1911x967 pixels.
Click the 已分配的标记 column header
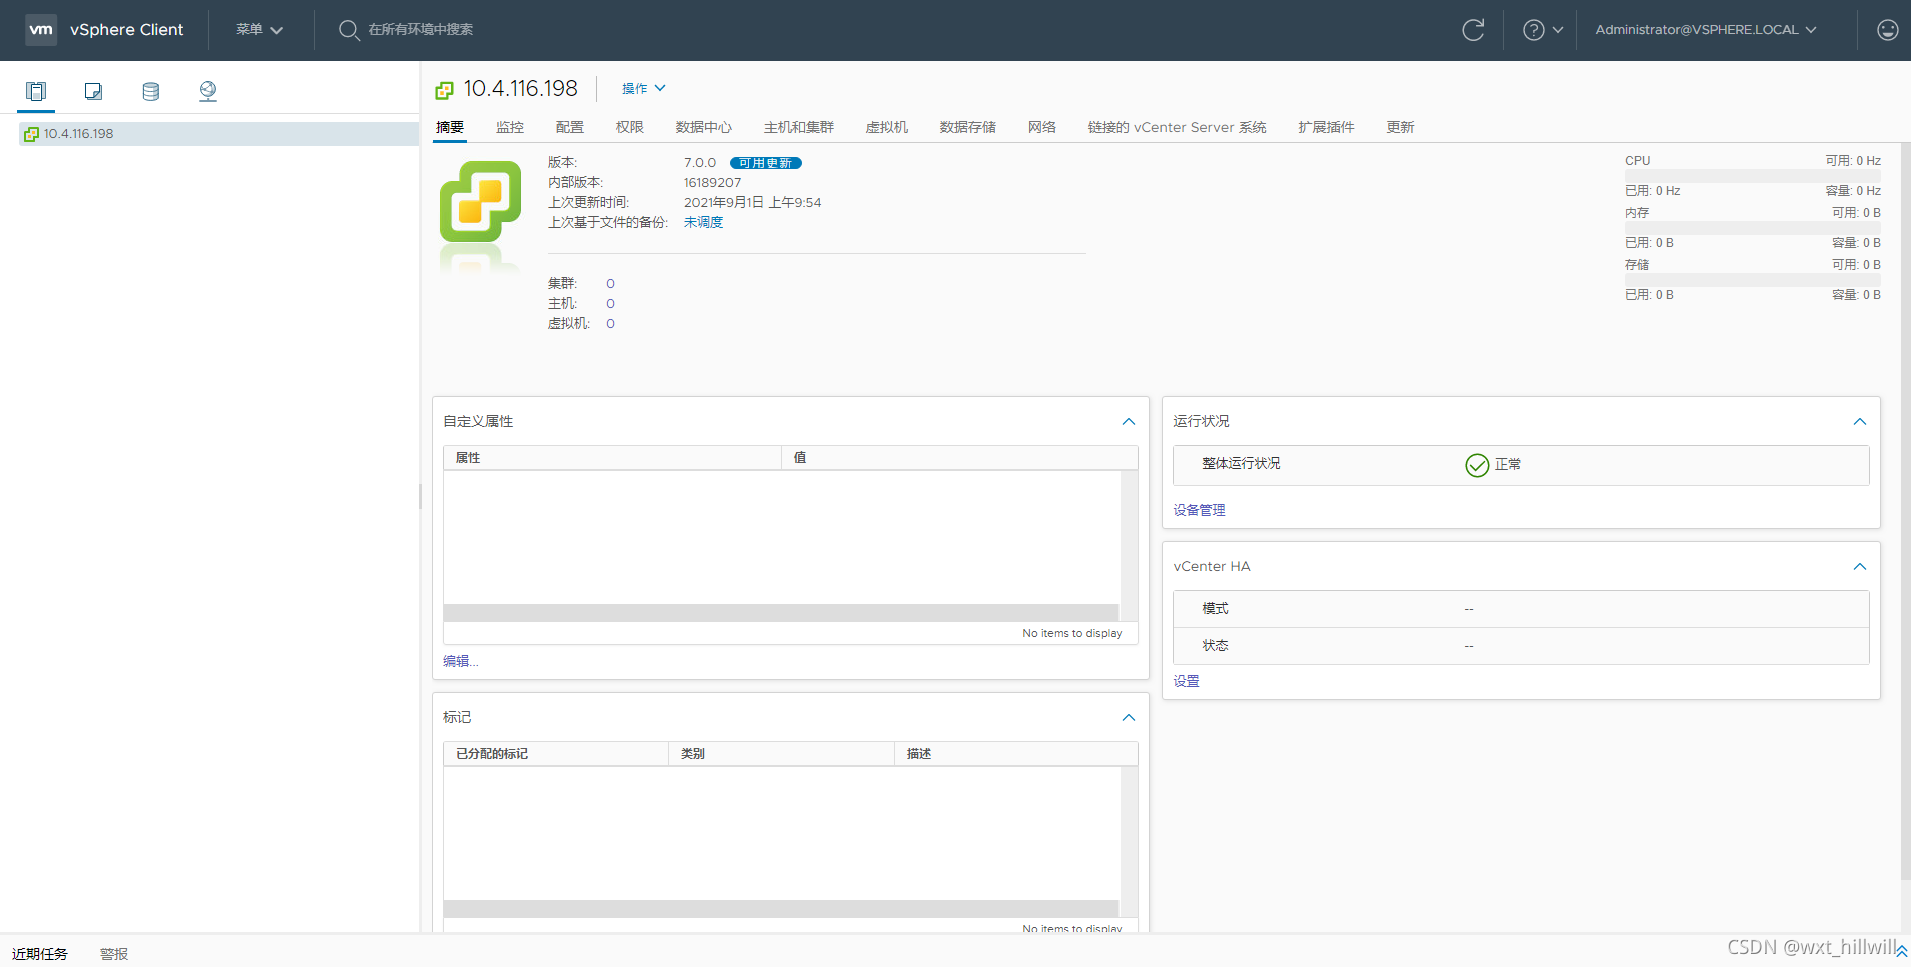556,754
